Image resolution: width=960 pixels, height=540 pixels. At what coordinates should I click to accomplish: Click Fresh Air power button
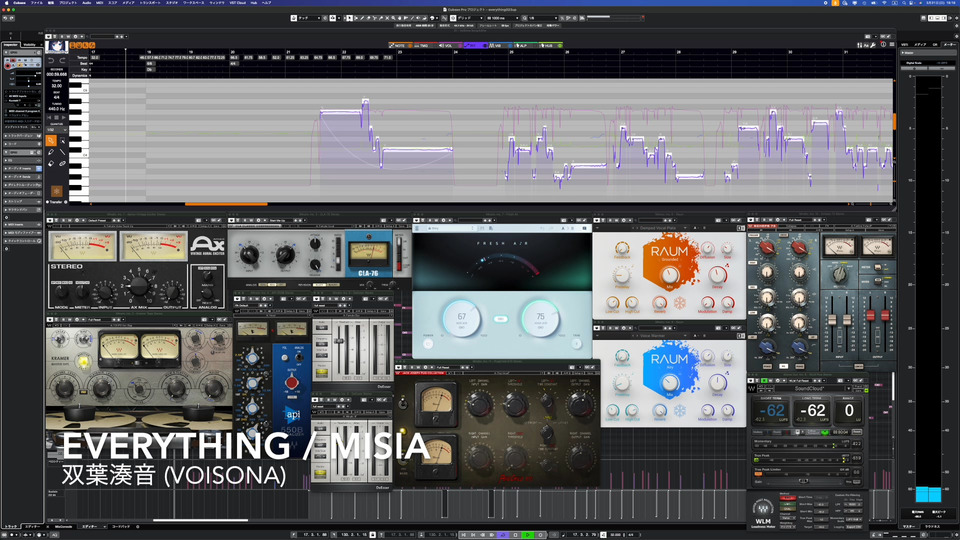429,343
